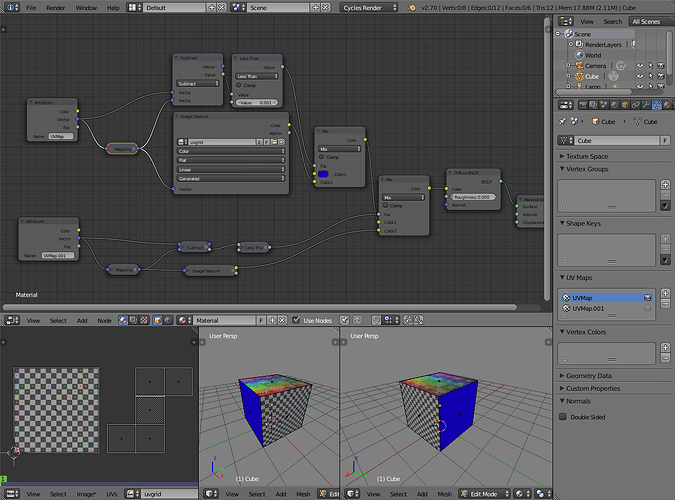The width and height of the screenshot is (675, 500).
Task: Hide Camera with its eye icon
Action: pos(640,65)
